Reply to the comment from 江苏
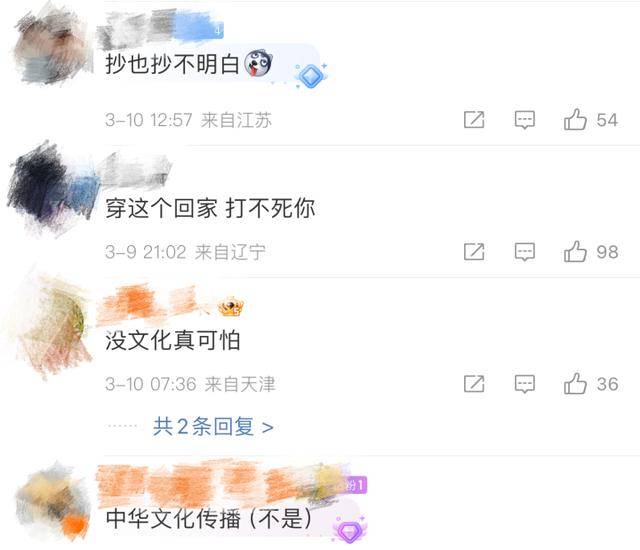Screen dimensions: 640x550 [x=524, y=120]
